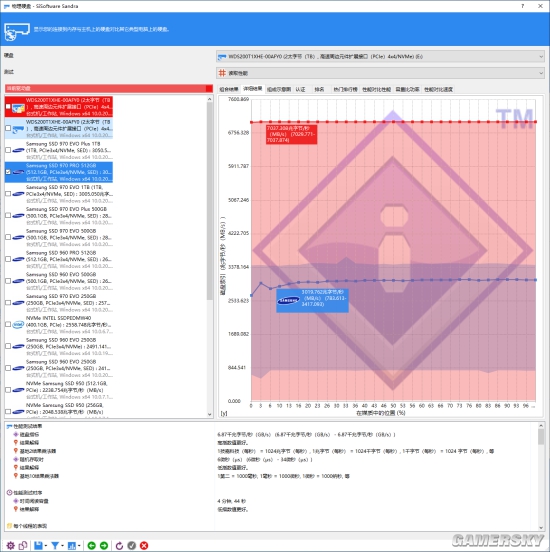Switch to the 认证 tab
Screen dimensions: 550x552
[x=300, y=89]
